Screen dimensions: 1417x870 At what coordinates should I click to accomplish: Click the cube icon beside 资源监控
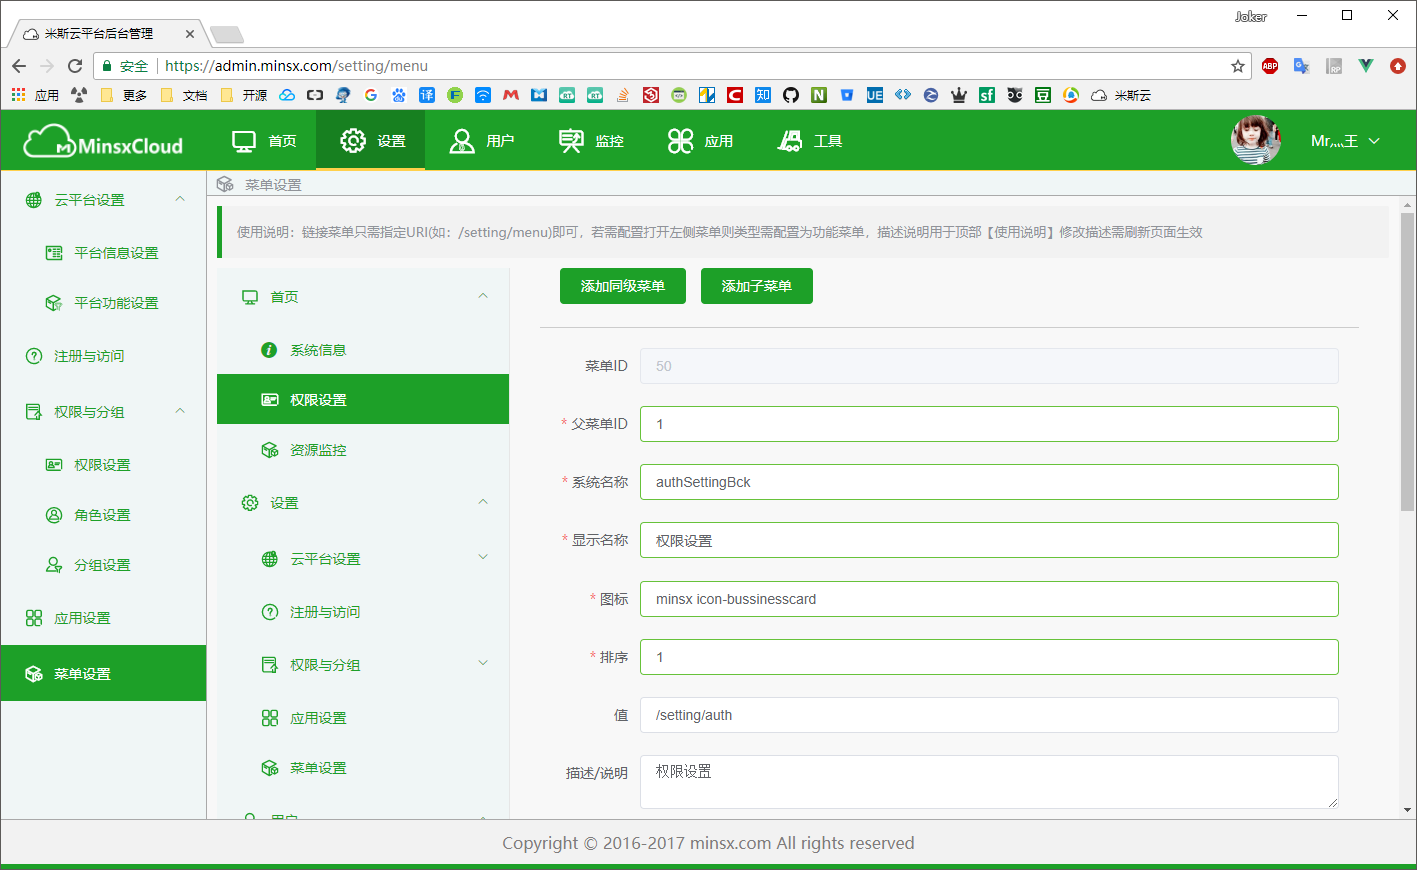click(x=270, y=450)
